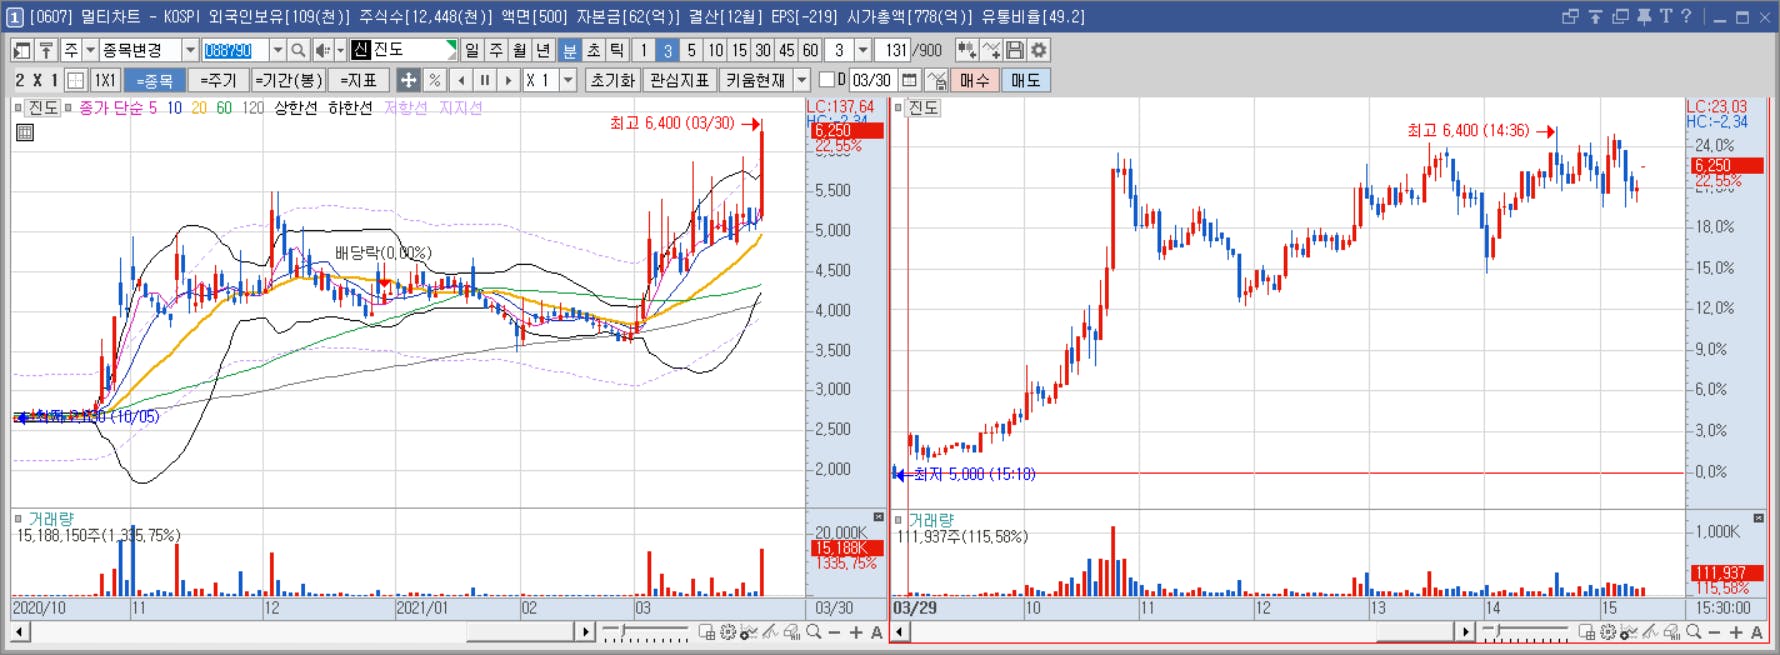Viewport: 1780px width, 655px height.
Task: Toggle the =지표 sync button
Action: (358, 80)
